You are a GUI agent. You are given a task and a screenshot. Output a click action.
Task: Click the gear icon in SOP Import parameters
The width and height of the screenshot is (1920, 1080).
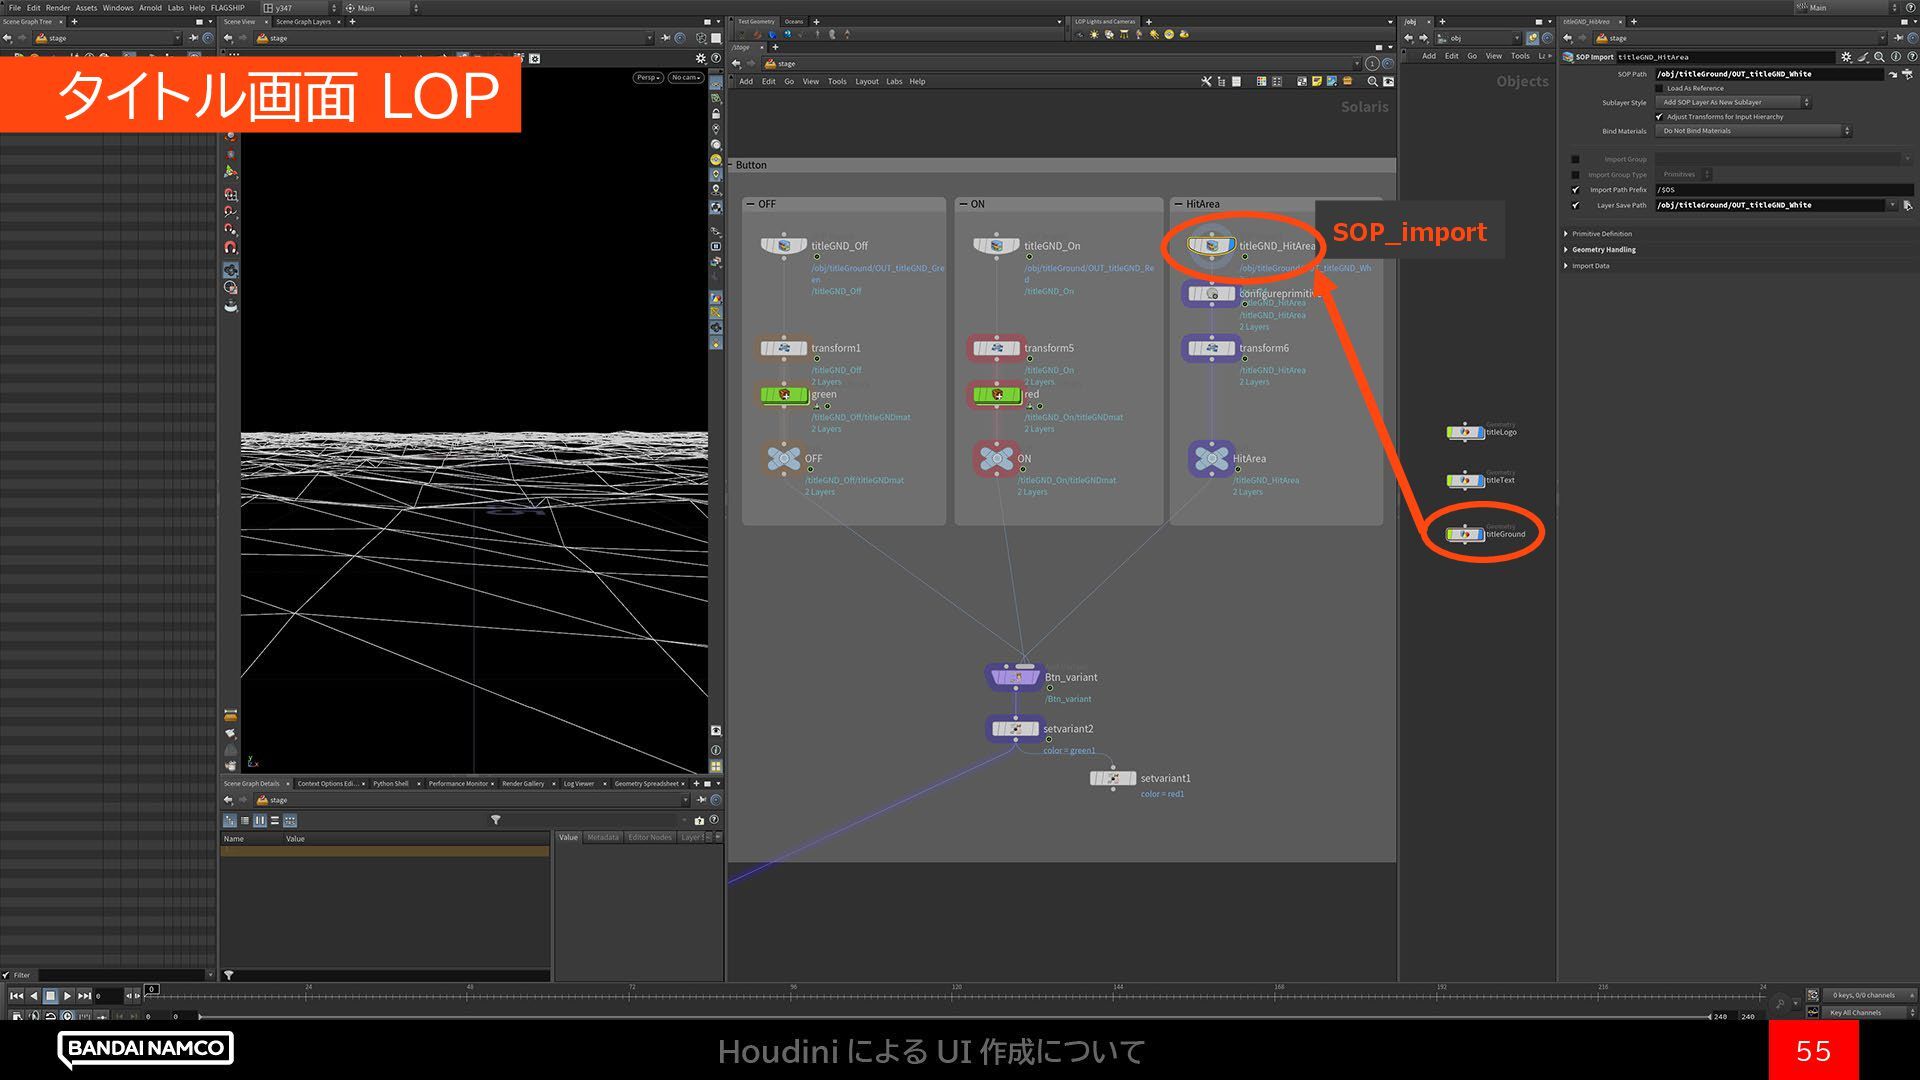tap(1846, 57)
